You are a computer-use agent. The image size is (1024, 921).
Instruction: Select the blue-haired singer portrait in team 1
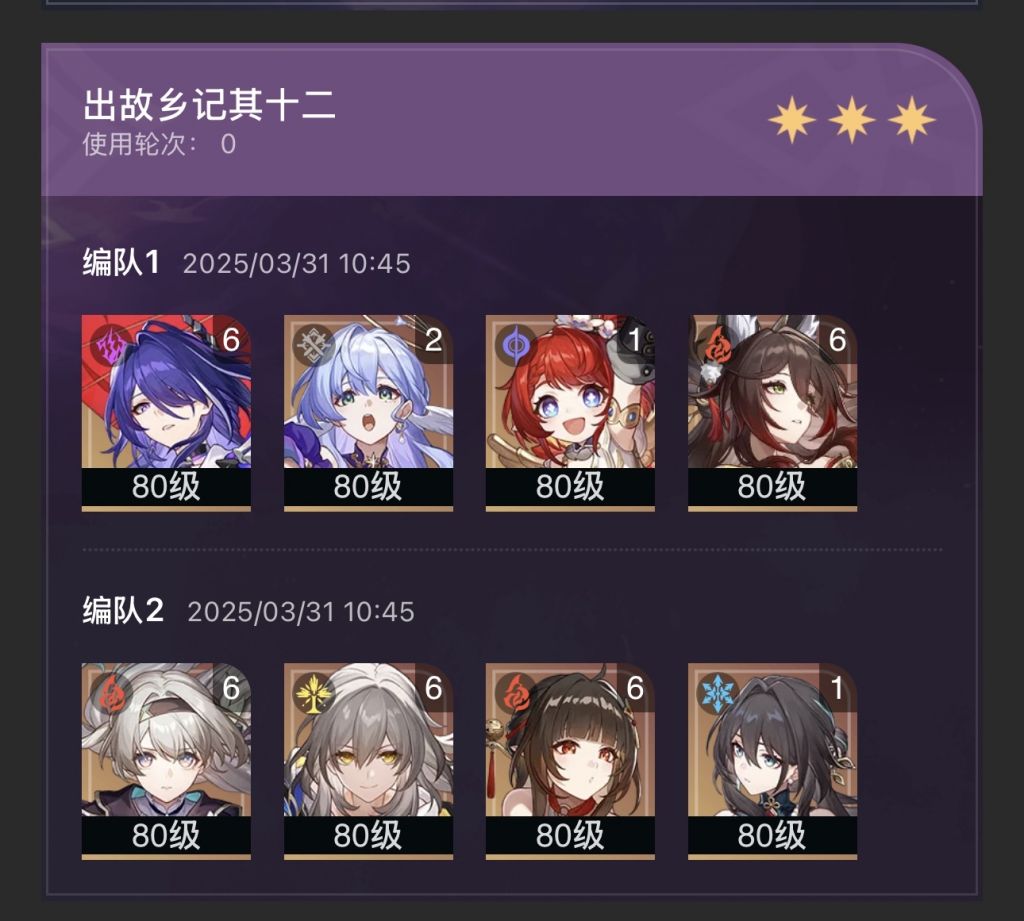pos(368,412)
